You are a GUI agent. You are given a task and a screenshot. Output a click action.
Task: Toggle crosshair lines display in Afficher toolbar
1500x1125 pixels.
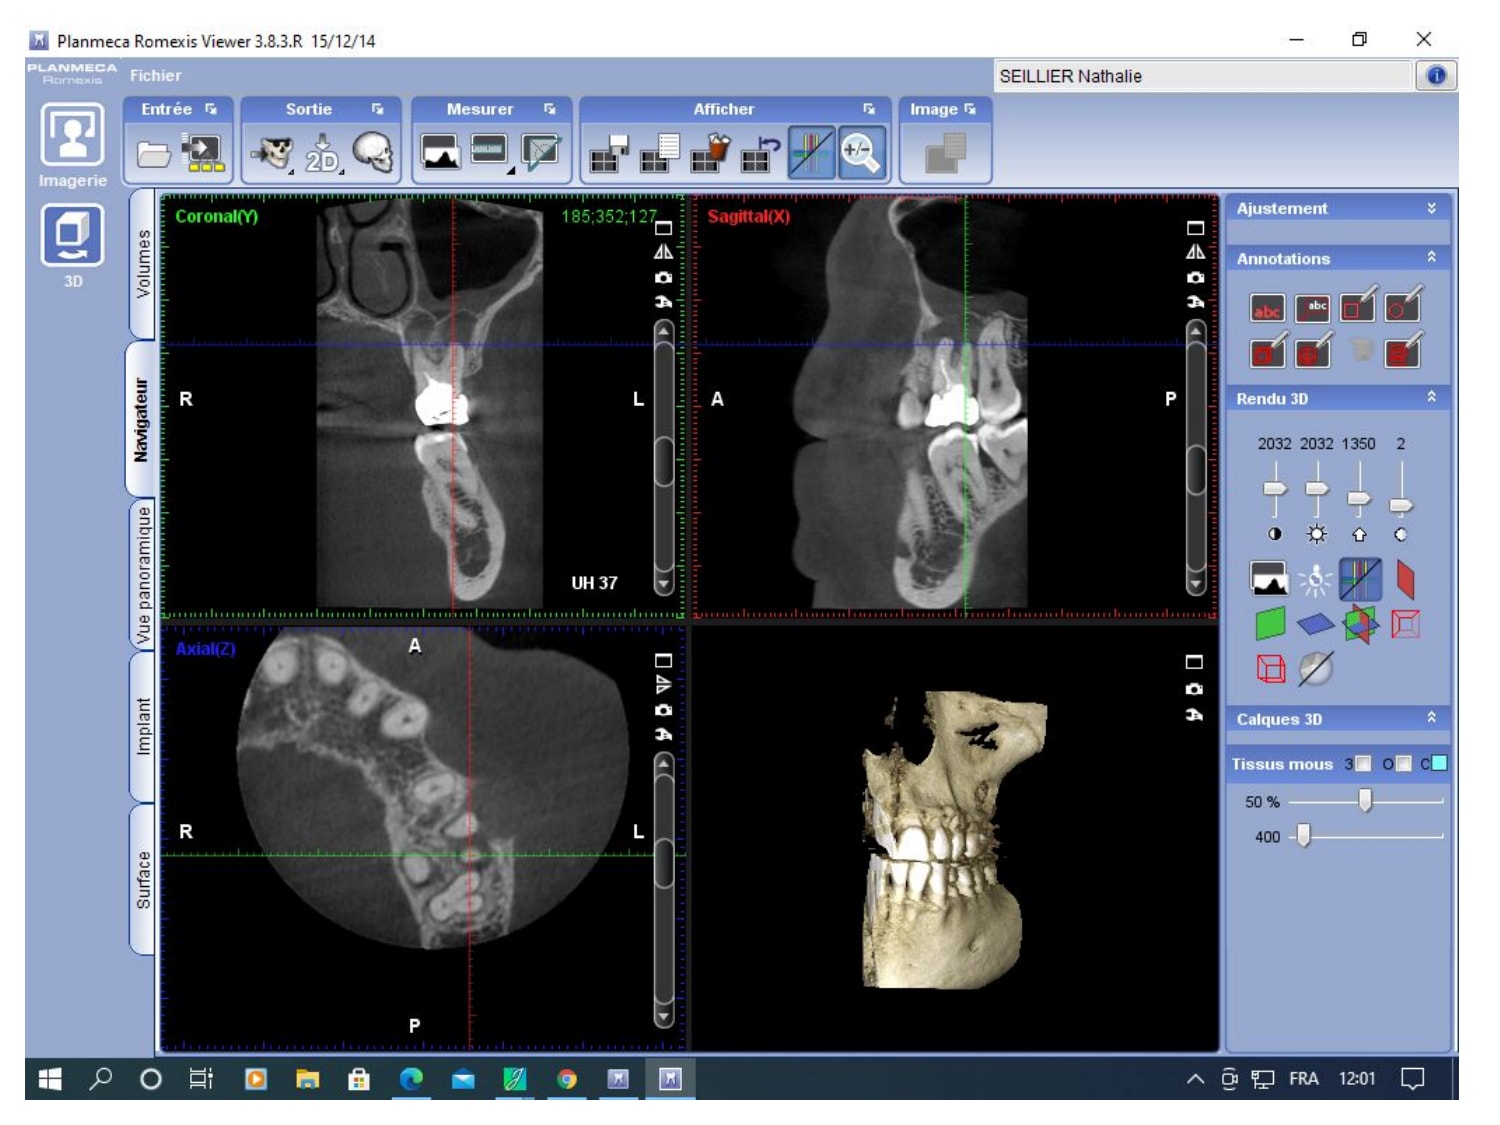pos(810,153)
